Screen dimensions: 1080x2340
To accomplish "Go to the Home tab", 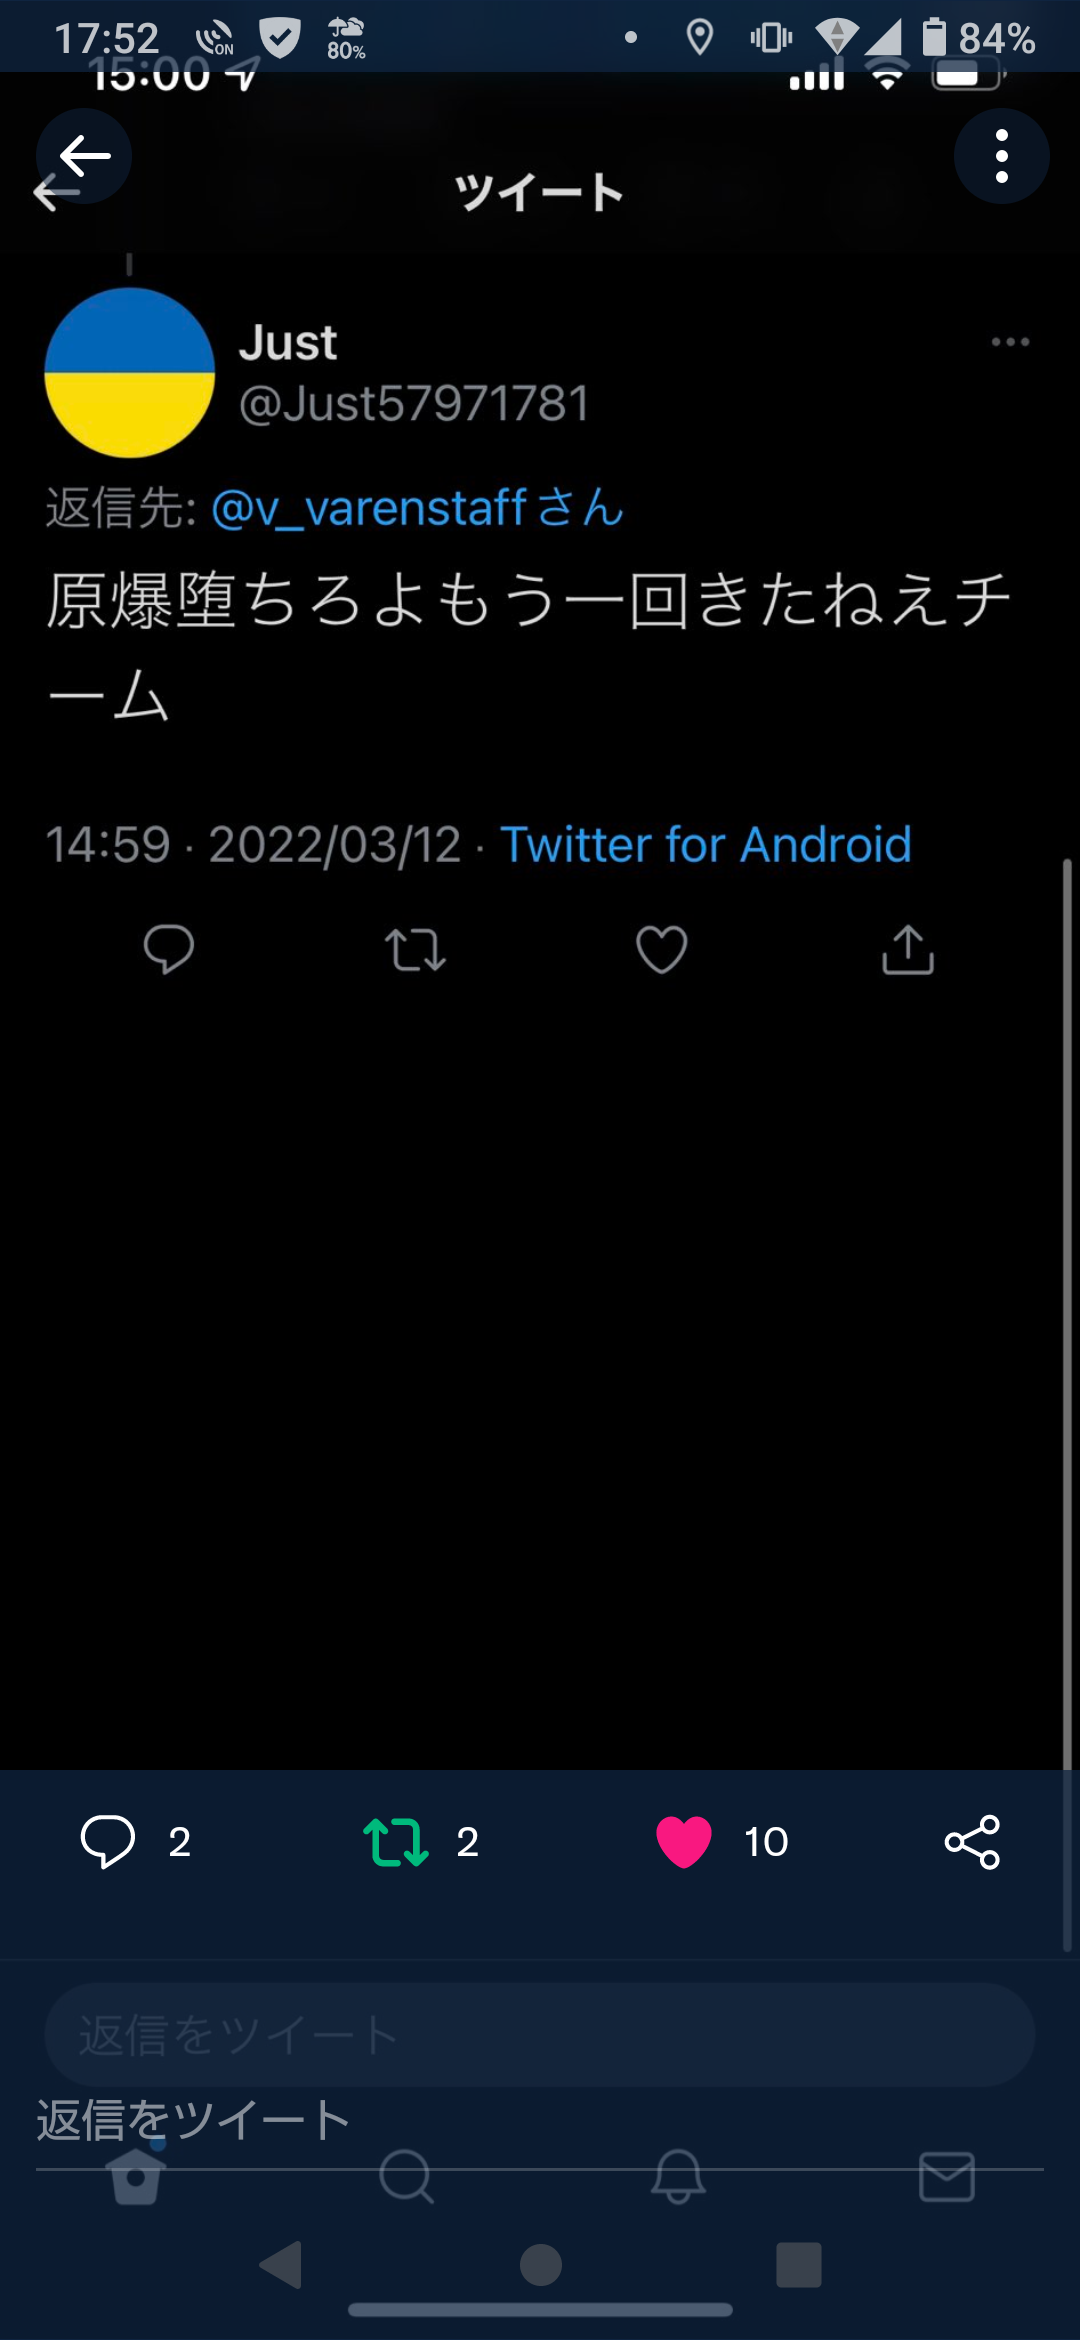I will pyautogui.click(x=136, y=2176).
